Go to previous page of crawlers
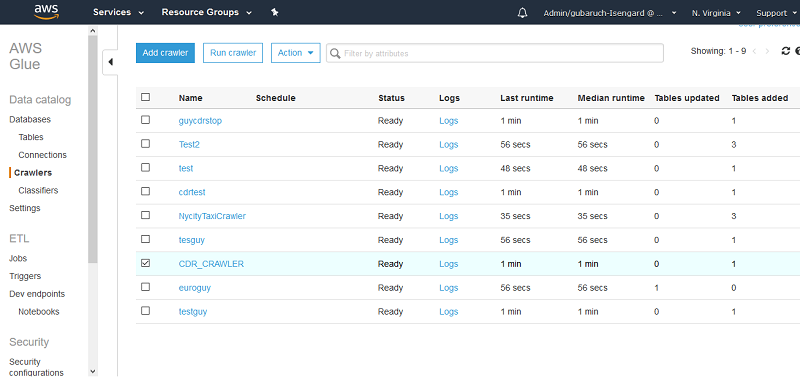This screenshot has width=800, height=377. [754, 51]
